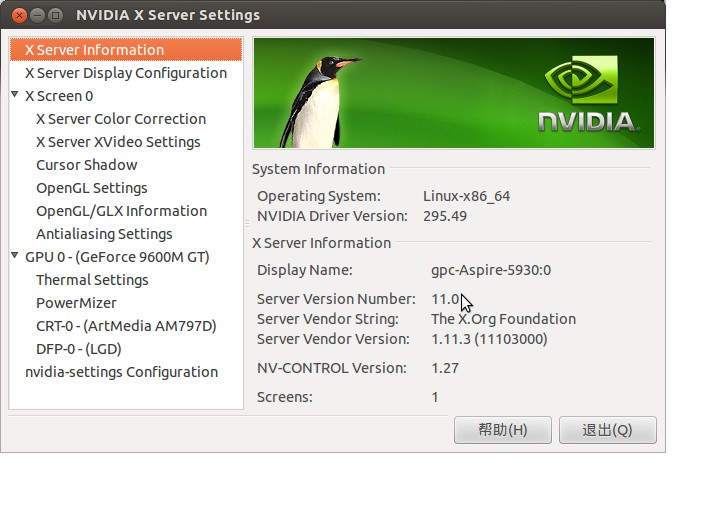Click The X.Org Foundation vendor string
The image size is (704, 512).
tap(503, 319)
